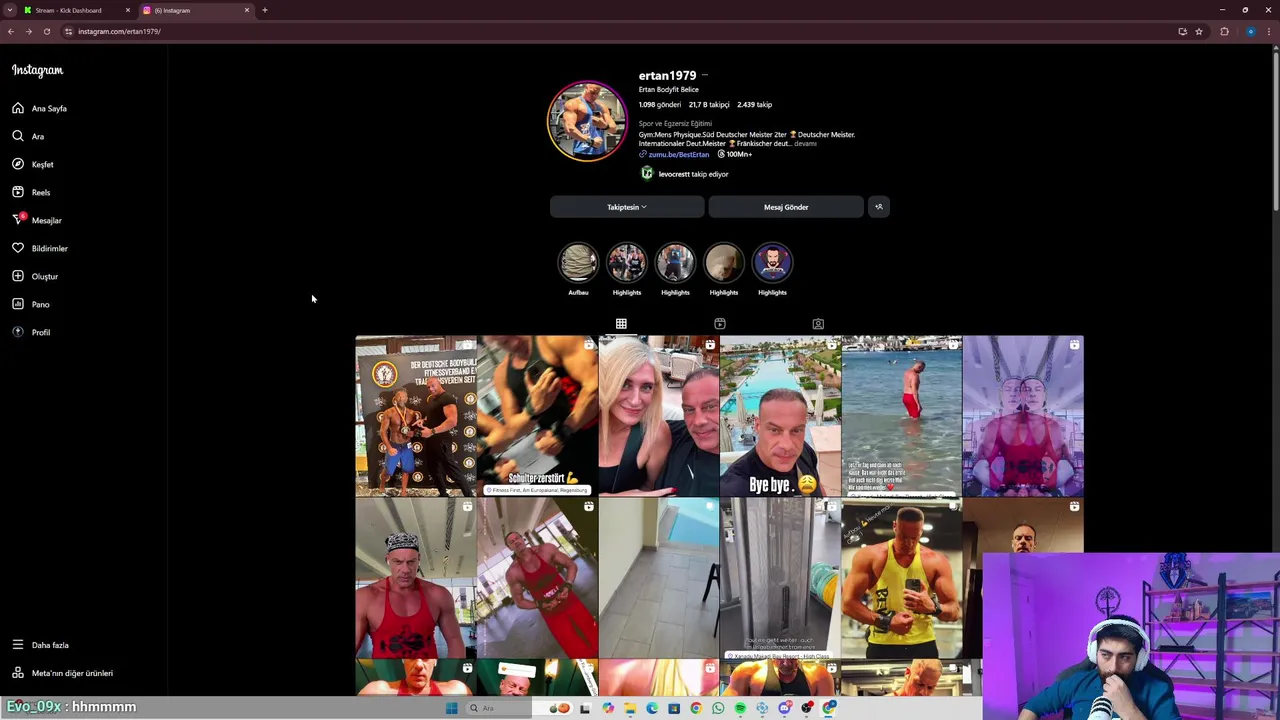Go back in browser history
The width and height of the screenshot is (1280, 720).
click(x=11, y=31)
